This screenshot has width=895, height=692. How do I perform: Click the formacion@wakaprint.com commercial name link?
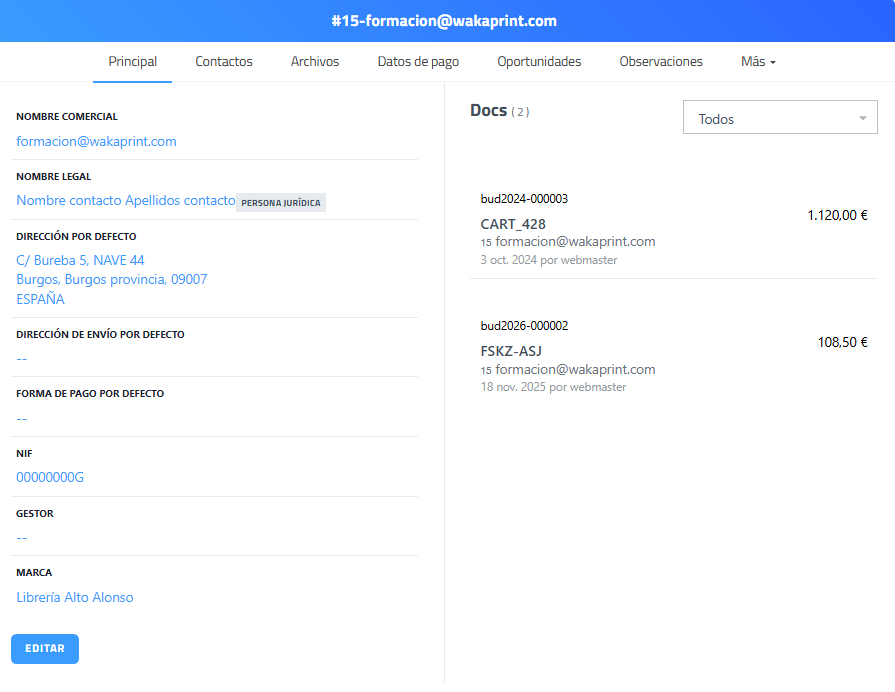[x=96, y=141]
